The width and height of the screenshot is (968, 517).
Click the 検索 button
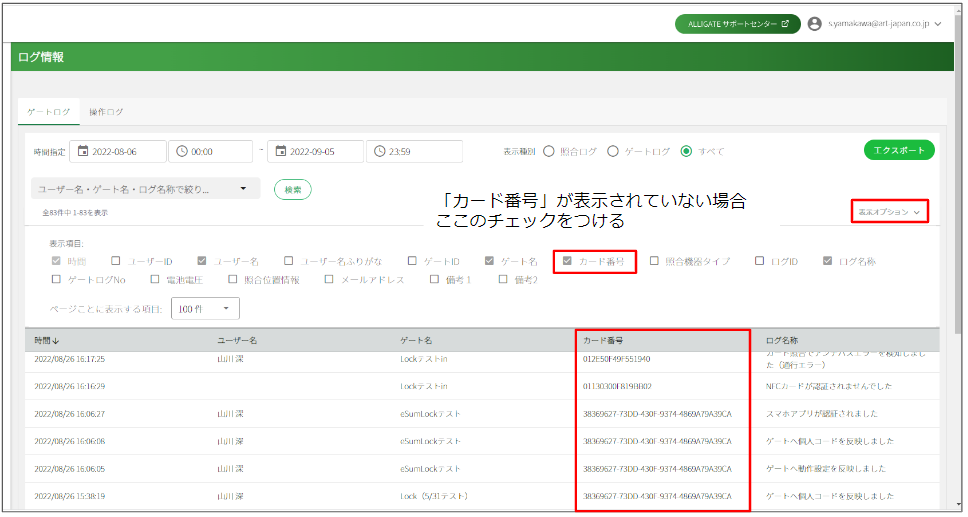[x=293, y=190]
